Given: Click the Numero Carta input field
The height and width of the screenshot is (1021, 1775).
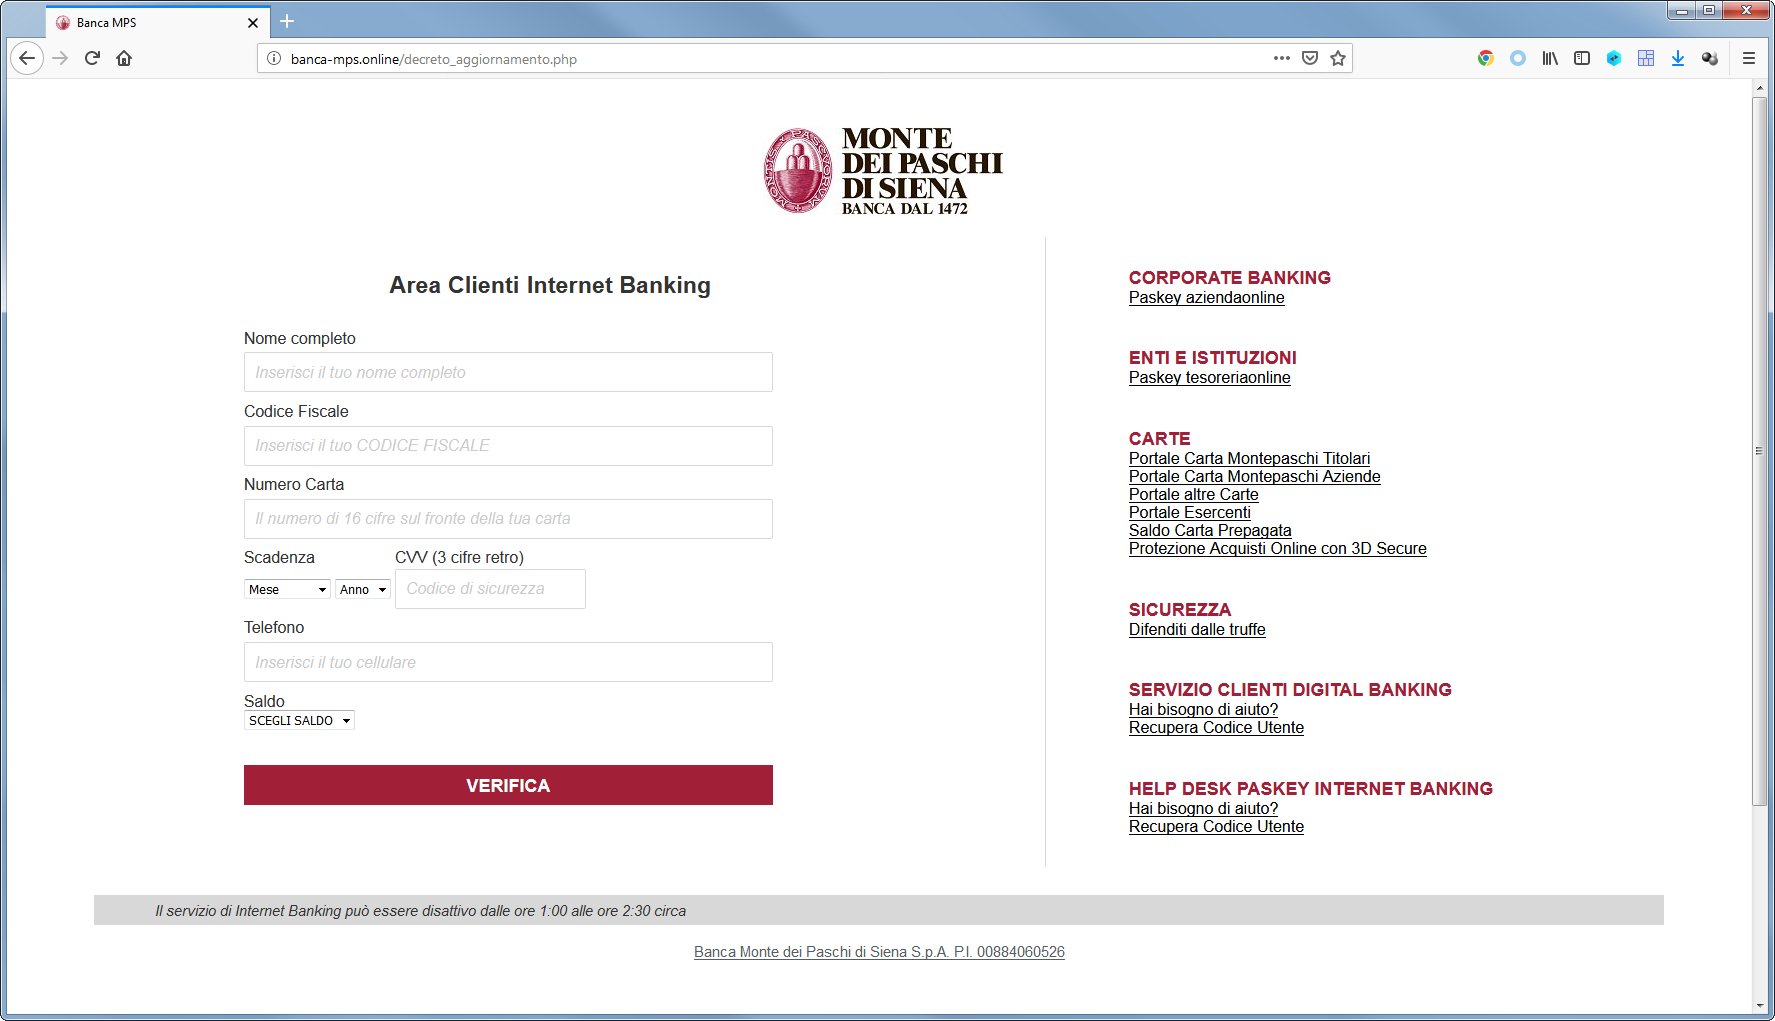Looking at the screenshot, I should coord(508,518).
